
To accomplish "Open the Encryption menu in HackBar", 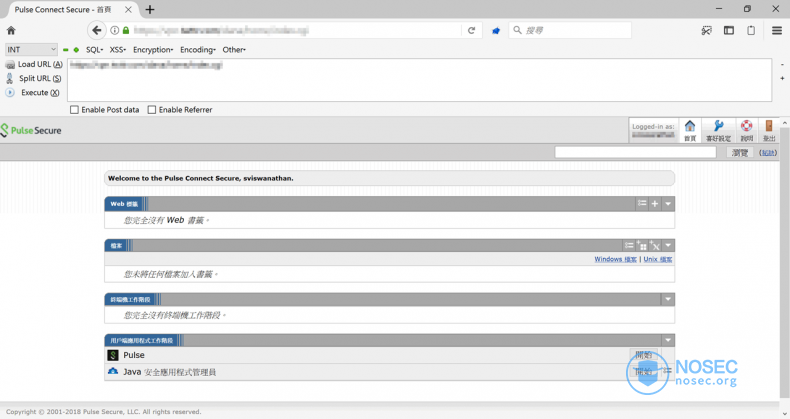I will tap(153, 50).
